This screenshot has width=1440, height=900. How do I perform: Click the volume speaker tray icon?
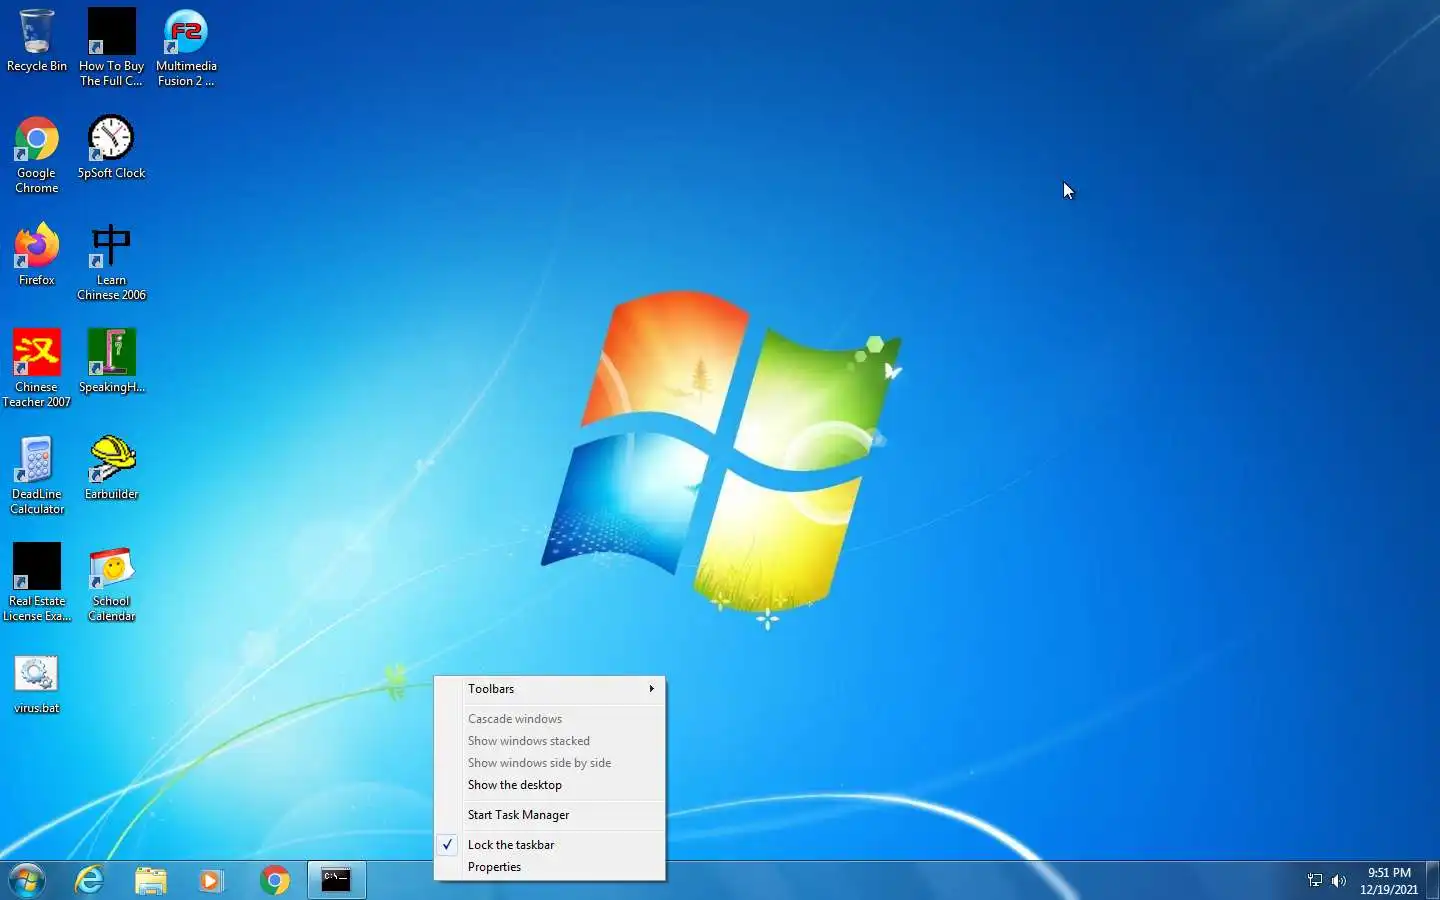pos(1339,881)
